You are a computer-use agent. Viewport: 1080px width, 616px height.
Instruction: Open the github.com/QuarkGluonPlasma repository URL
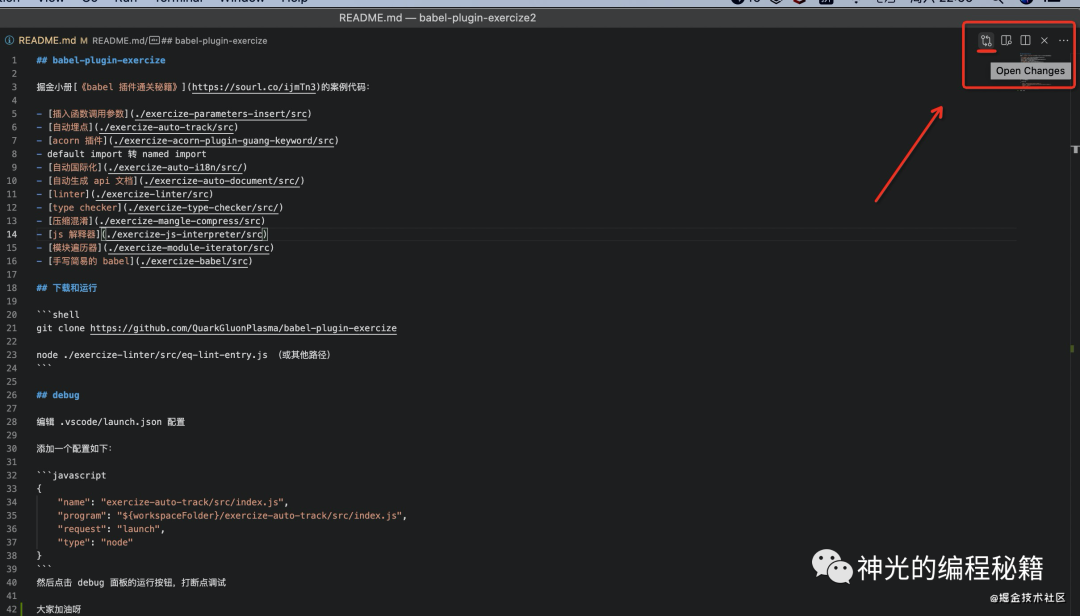pyautogui.click(x=243, y=329)
